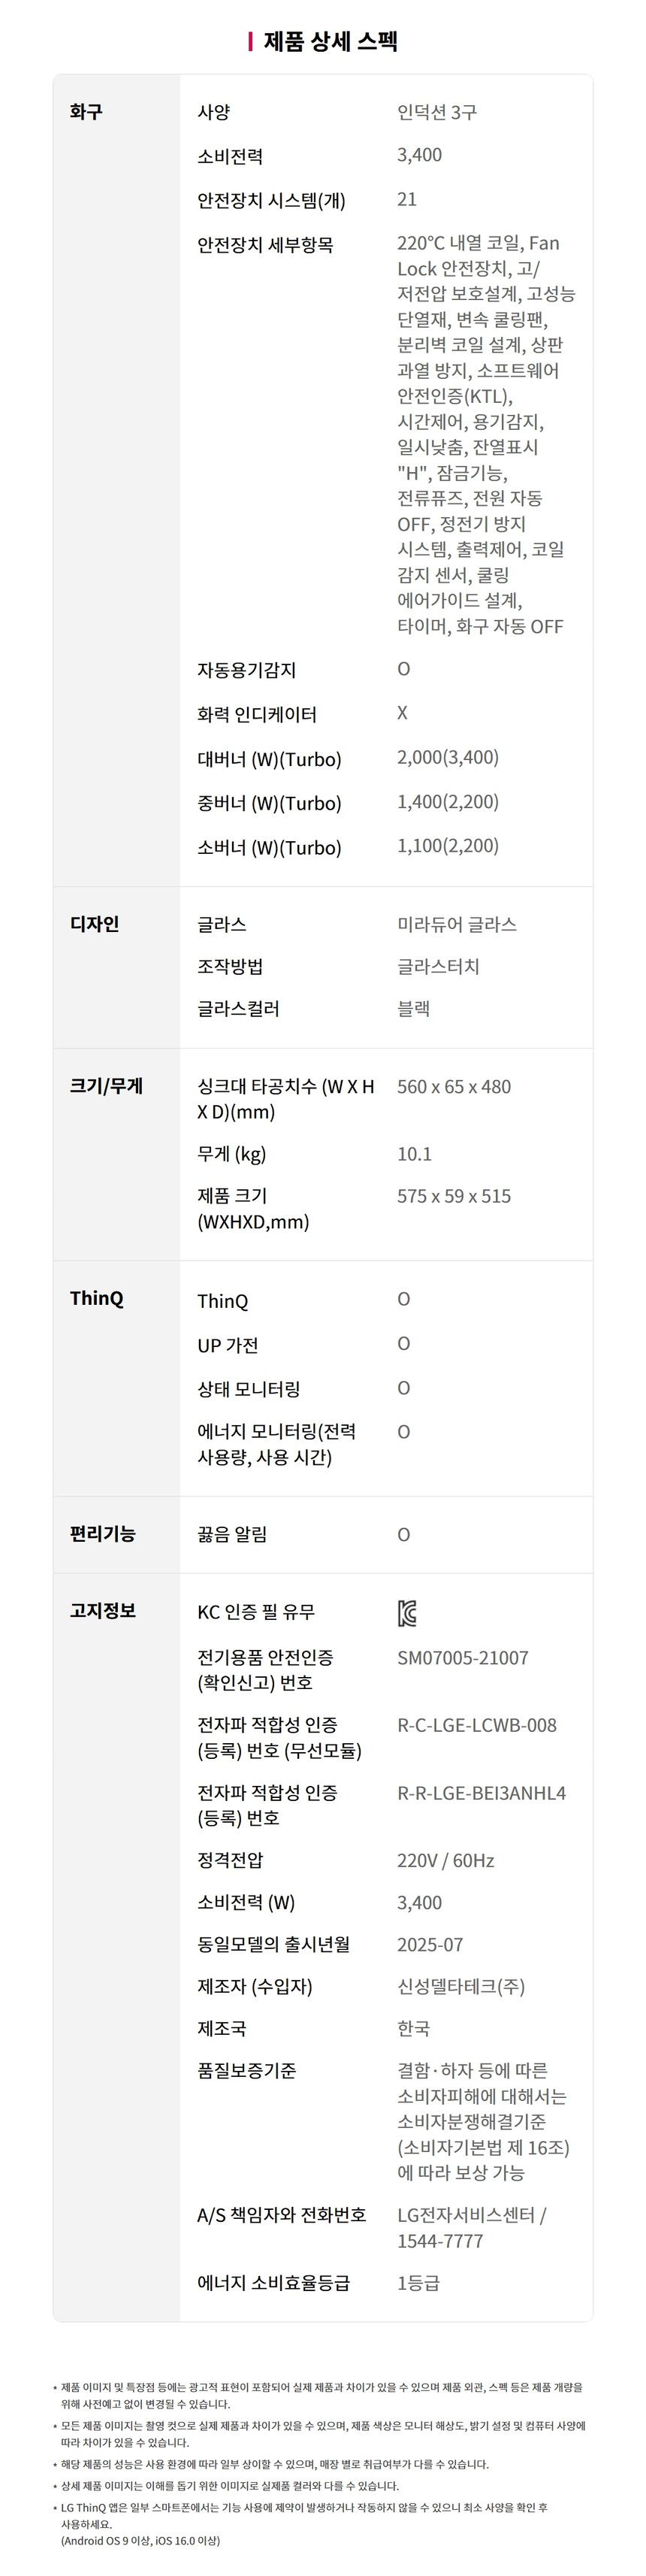
Task: Click the release date 2025-07
Action: point(430,1945)
